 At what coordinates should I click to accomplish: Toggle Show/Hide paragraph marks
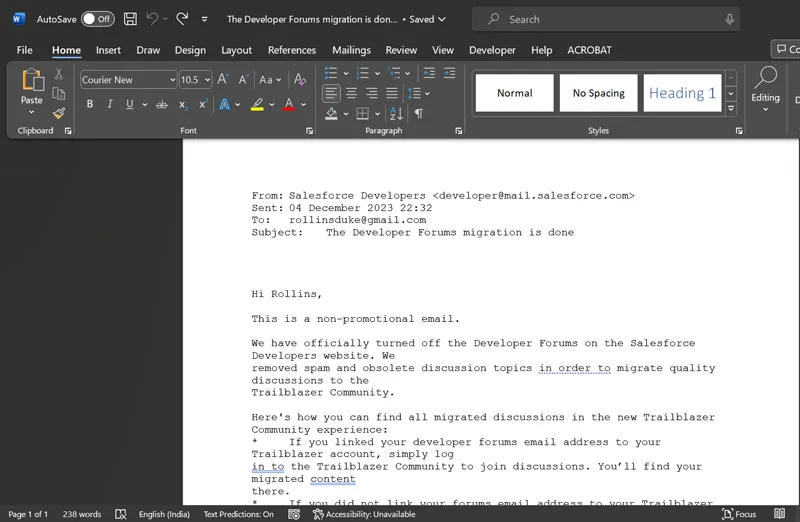(419, 114)
